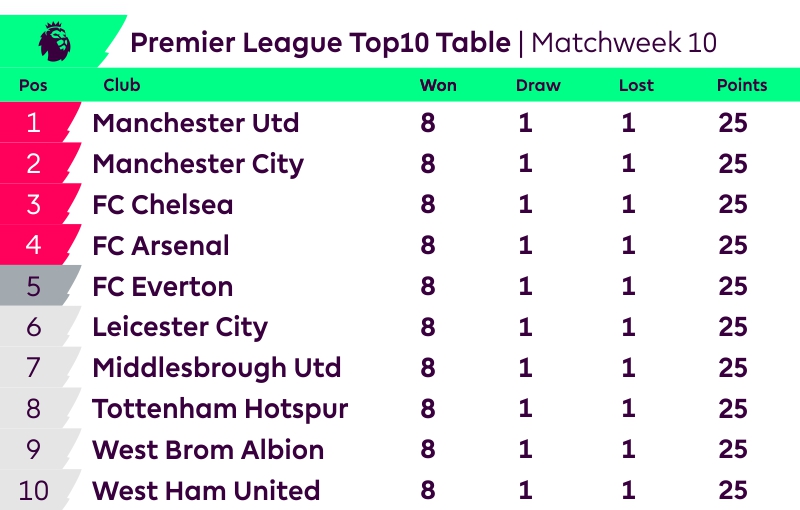Screen dimensions: 800x510
Task: Select Manchester City in the table
Action: pyautogui.click(x=198, y=164)
